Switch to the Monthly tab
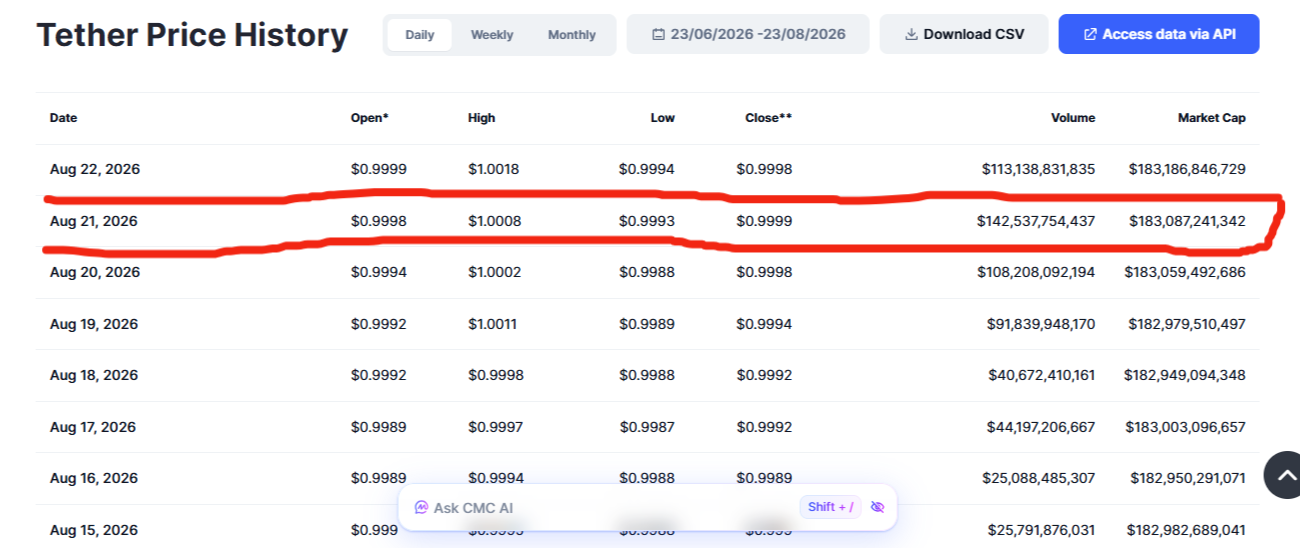The image size is (1300, 548). [x=572, y=35]
